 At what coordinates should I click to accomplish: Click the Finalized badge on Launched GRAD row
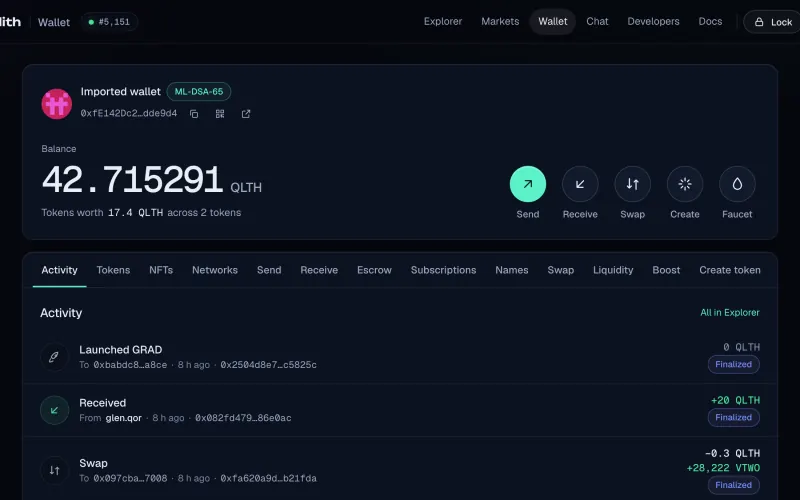734,364
